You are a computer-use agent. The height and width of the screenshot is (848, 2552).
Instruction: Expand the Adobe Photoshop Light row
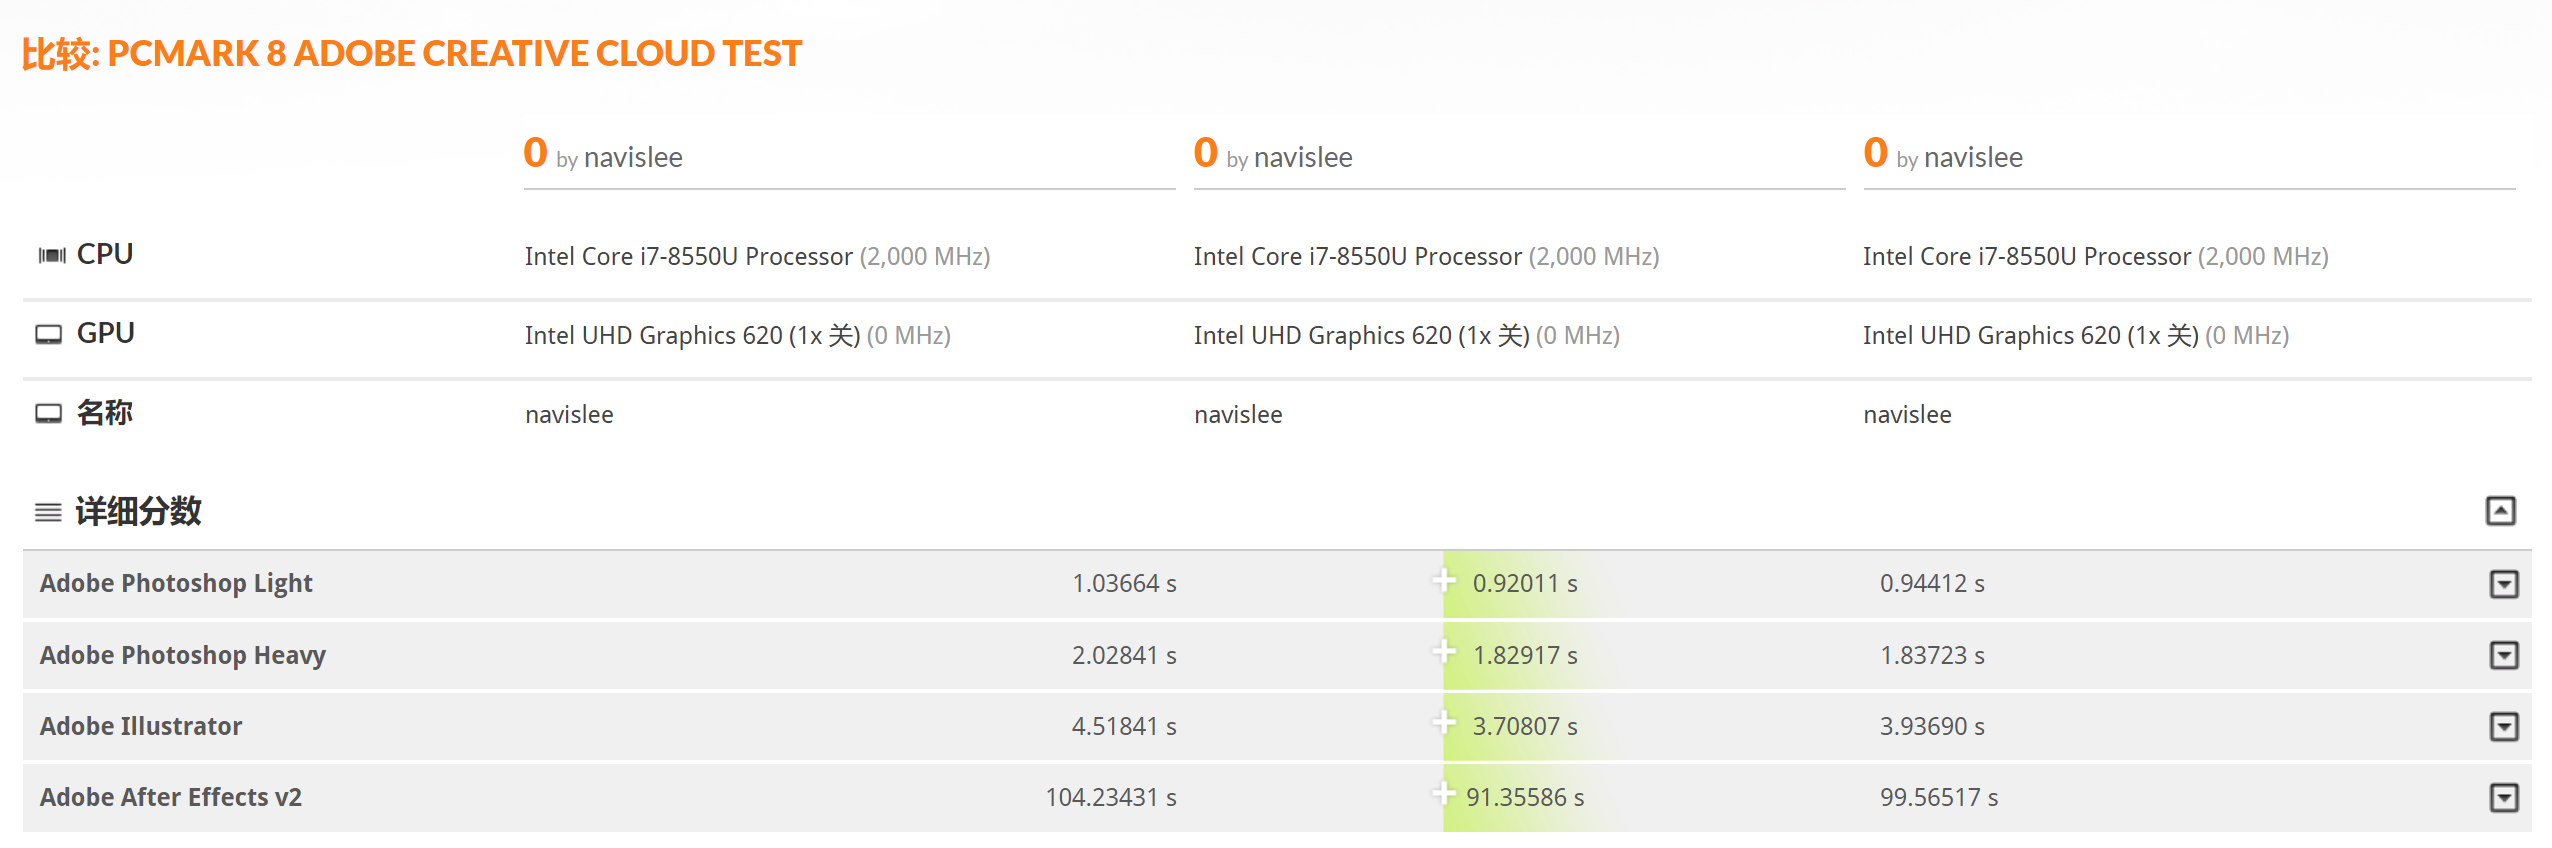[2503, 584]
